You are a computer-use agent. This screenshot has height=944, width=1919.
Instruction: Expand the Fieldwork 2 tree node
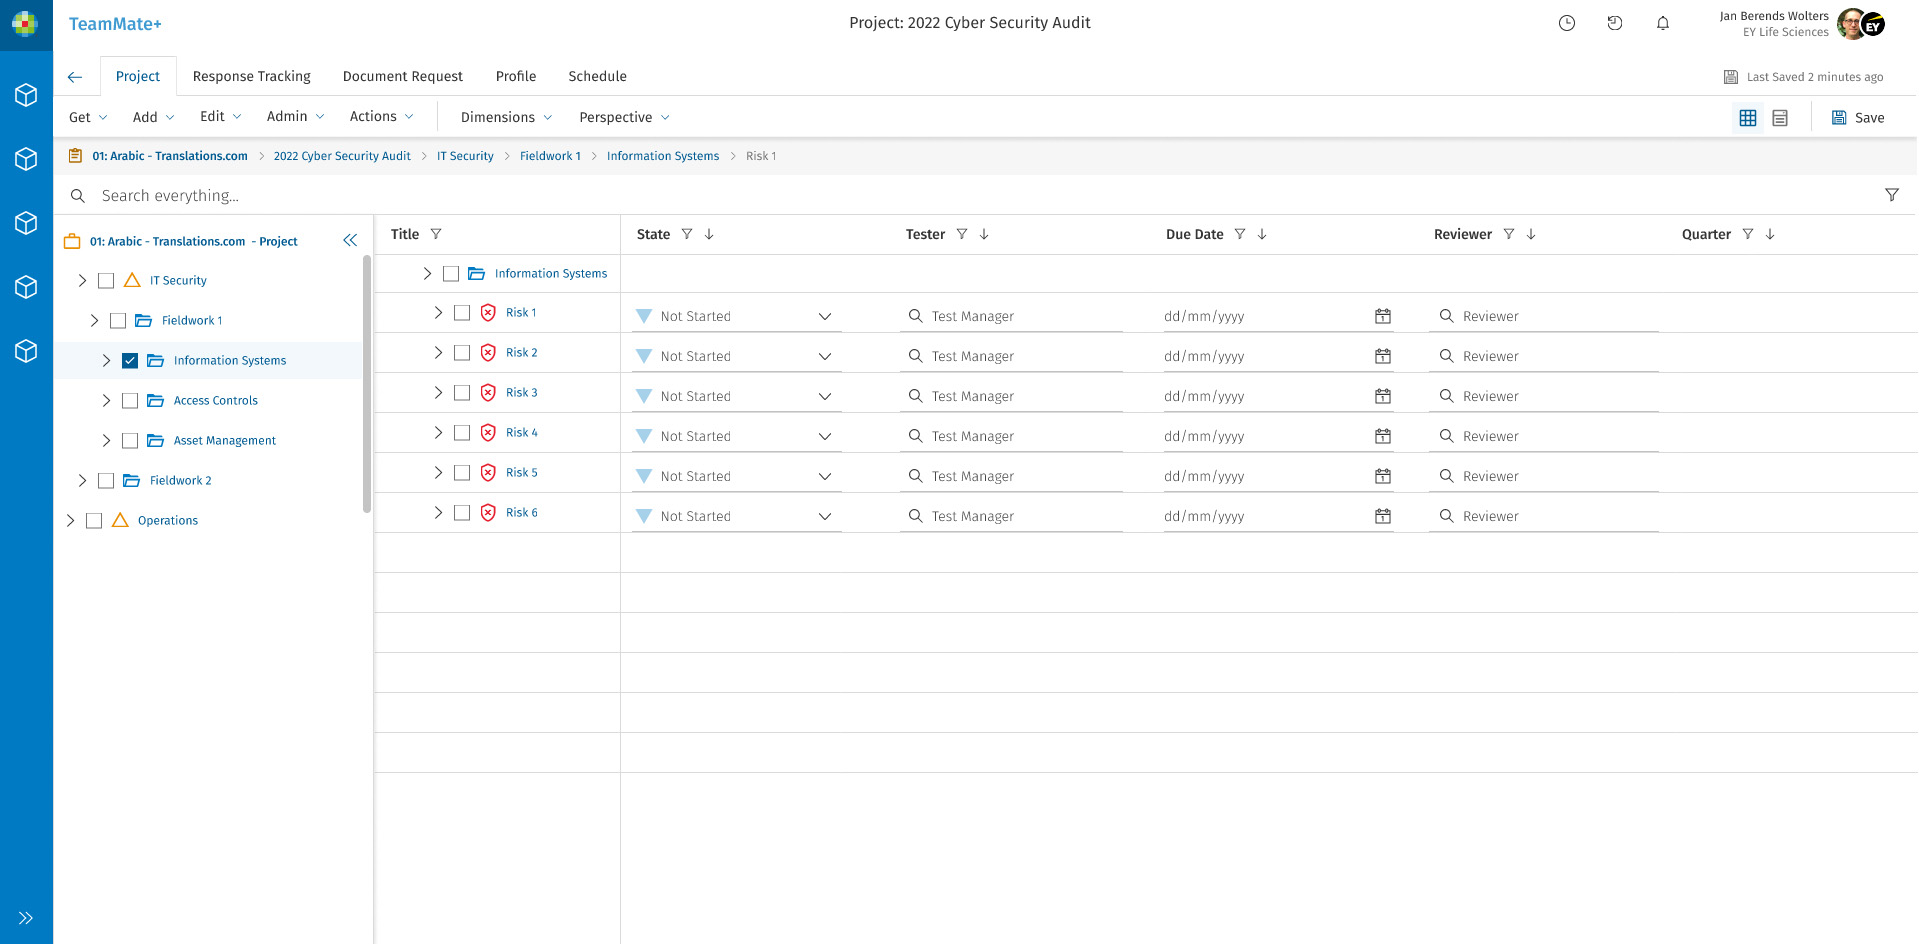coord(82,480)
